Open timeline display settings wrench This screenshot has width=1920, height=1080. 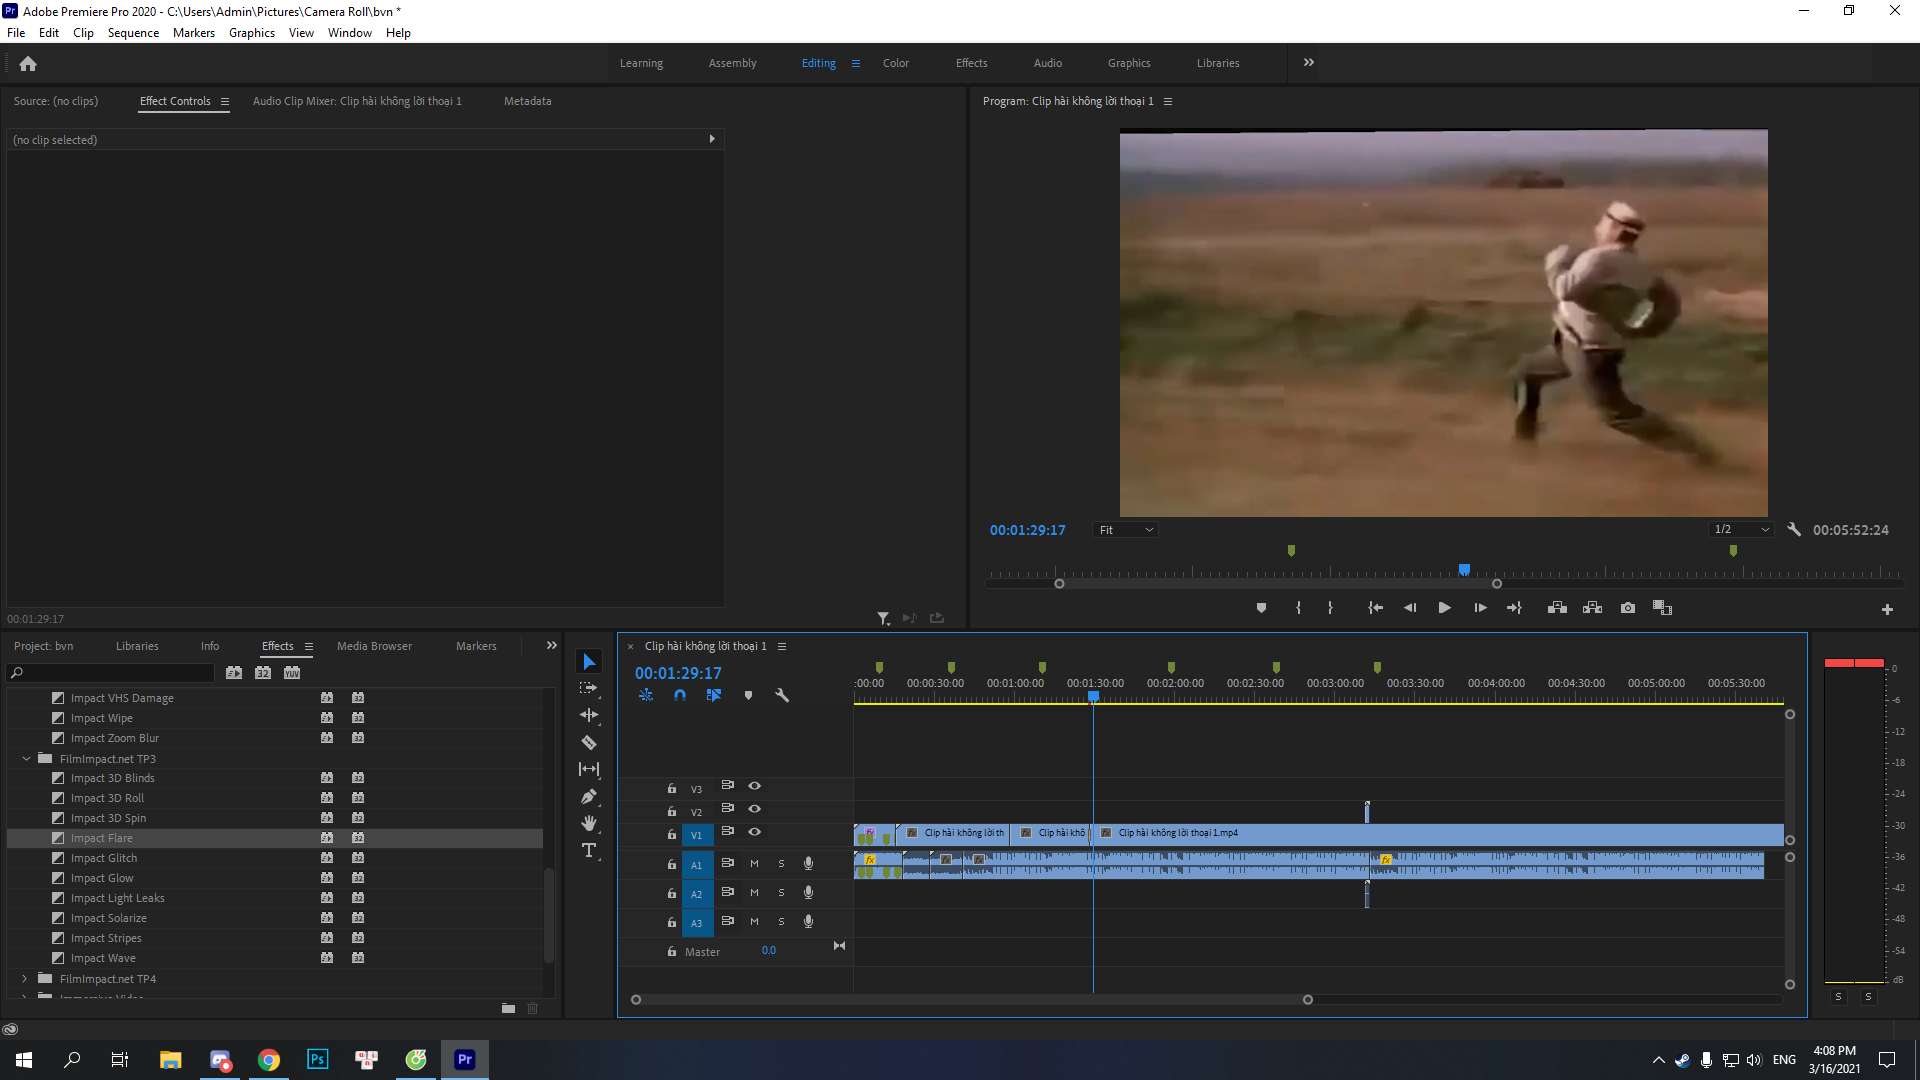[x=782, y=695]
